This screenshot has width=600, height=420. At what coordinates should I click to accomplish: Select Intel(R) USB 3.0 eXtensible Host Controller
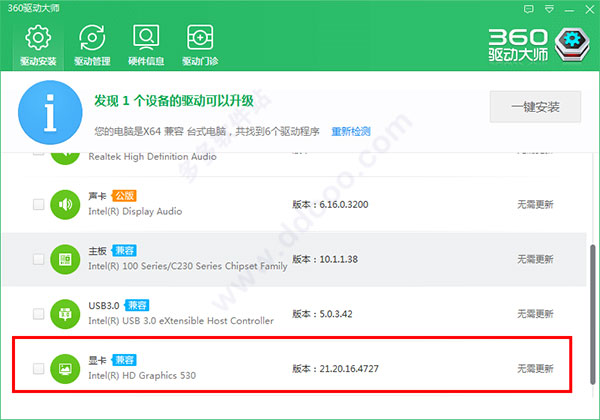[x=181, y=321]
